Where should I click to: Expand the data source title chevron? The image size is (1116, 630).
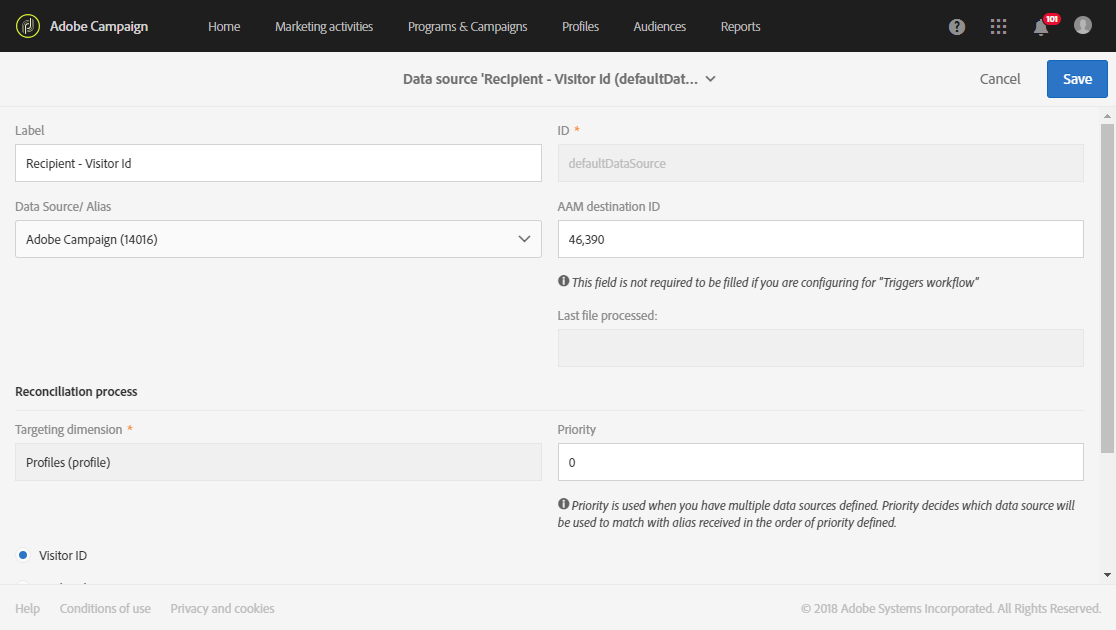click(710, 79)
